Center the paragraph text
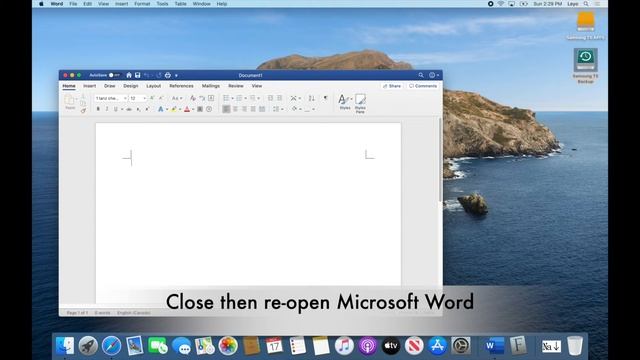The image size is (640, 360). point(235,109)
